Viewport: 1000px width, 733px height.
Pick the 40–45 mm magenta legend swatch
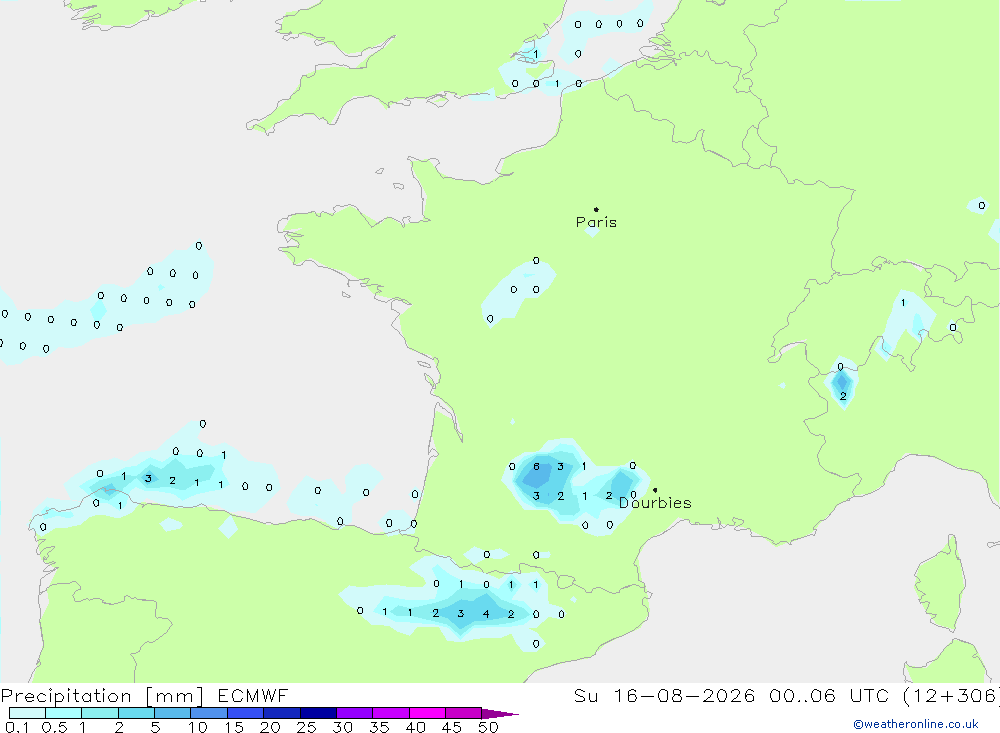(x=427, y=713)
